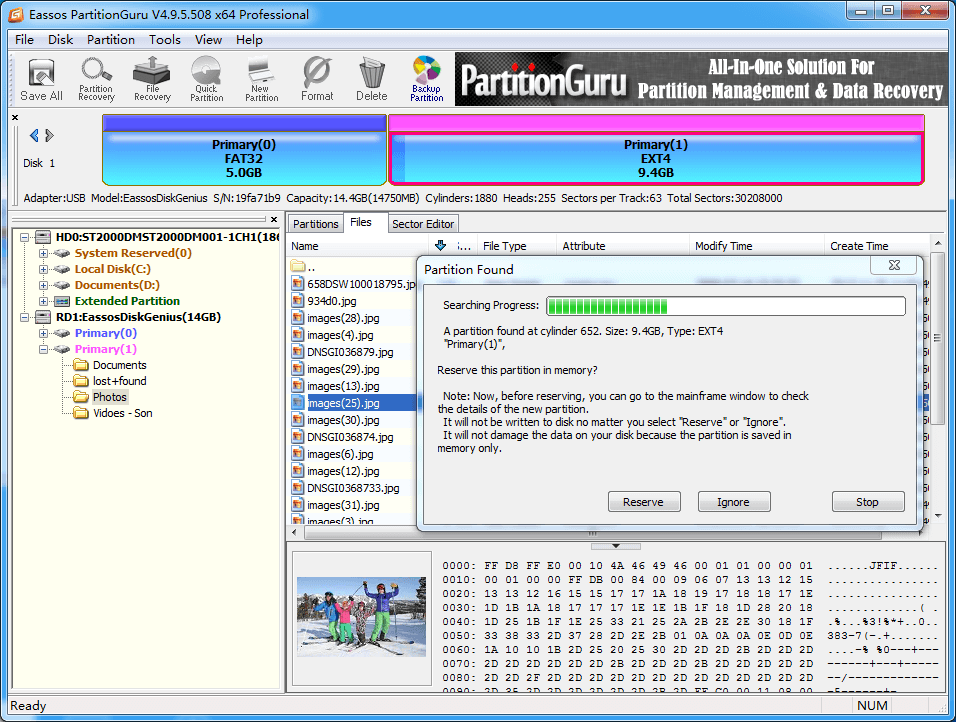Collapse the HD0 disk node

[x=24, y=237]
